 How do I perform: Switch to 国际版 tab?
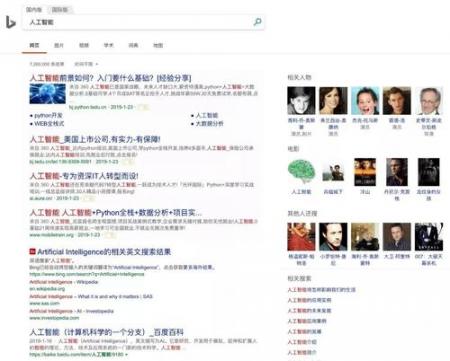click(x=60, y=9)
